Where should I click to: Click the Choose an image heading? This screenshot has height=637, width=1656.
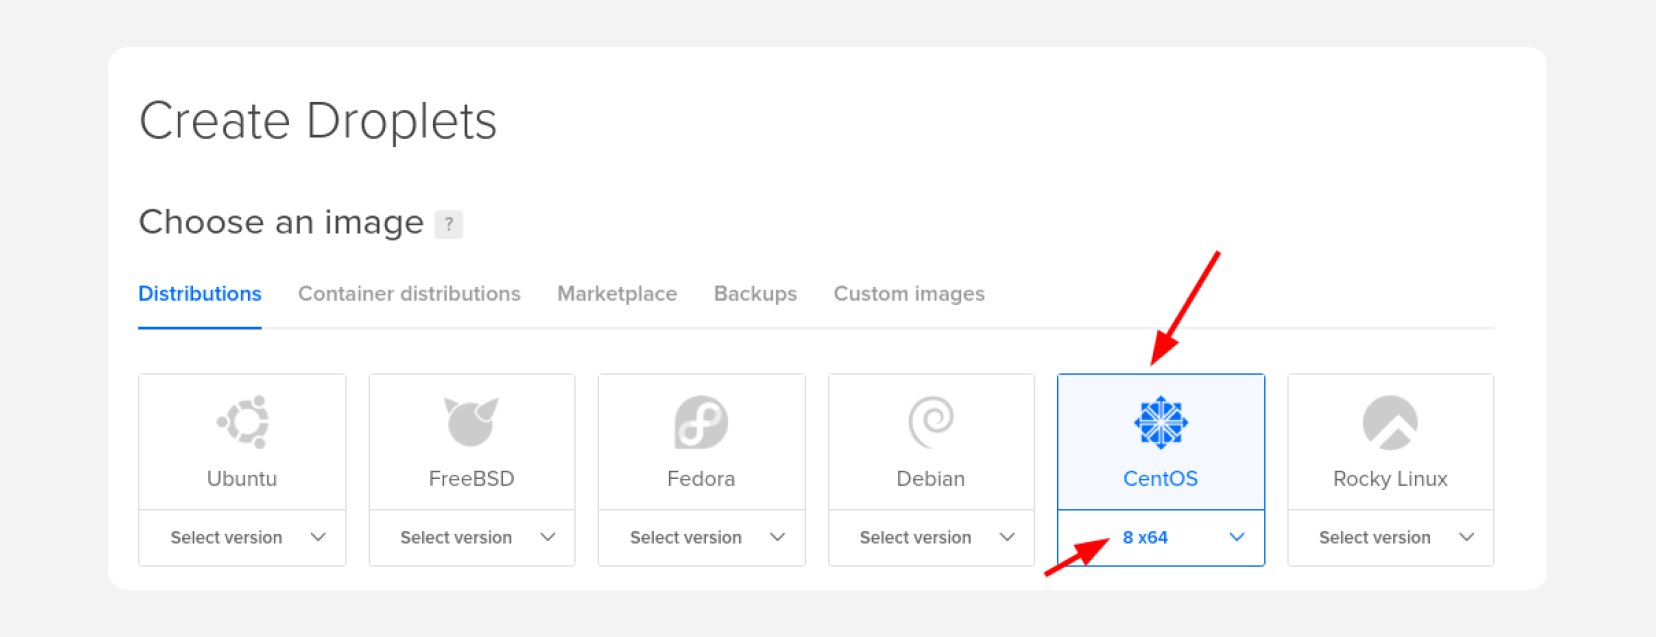pos(281,222)
